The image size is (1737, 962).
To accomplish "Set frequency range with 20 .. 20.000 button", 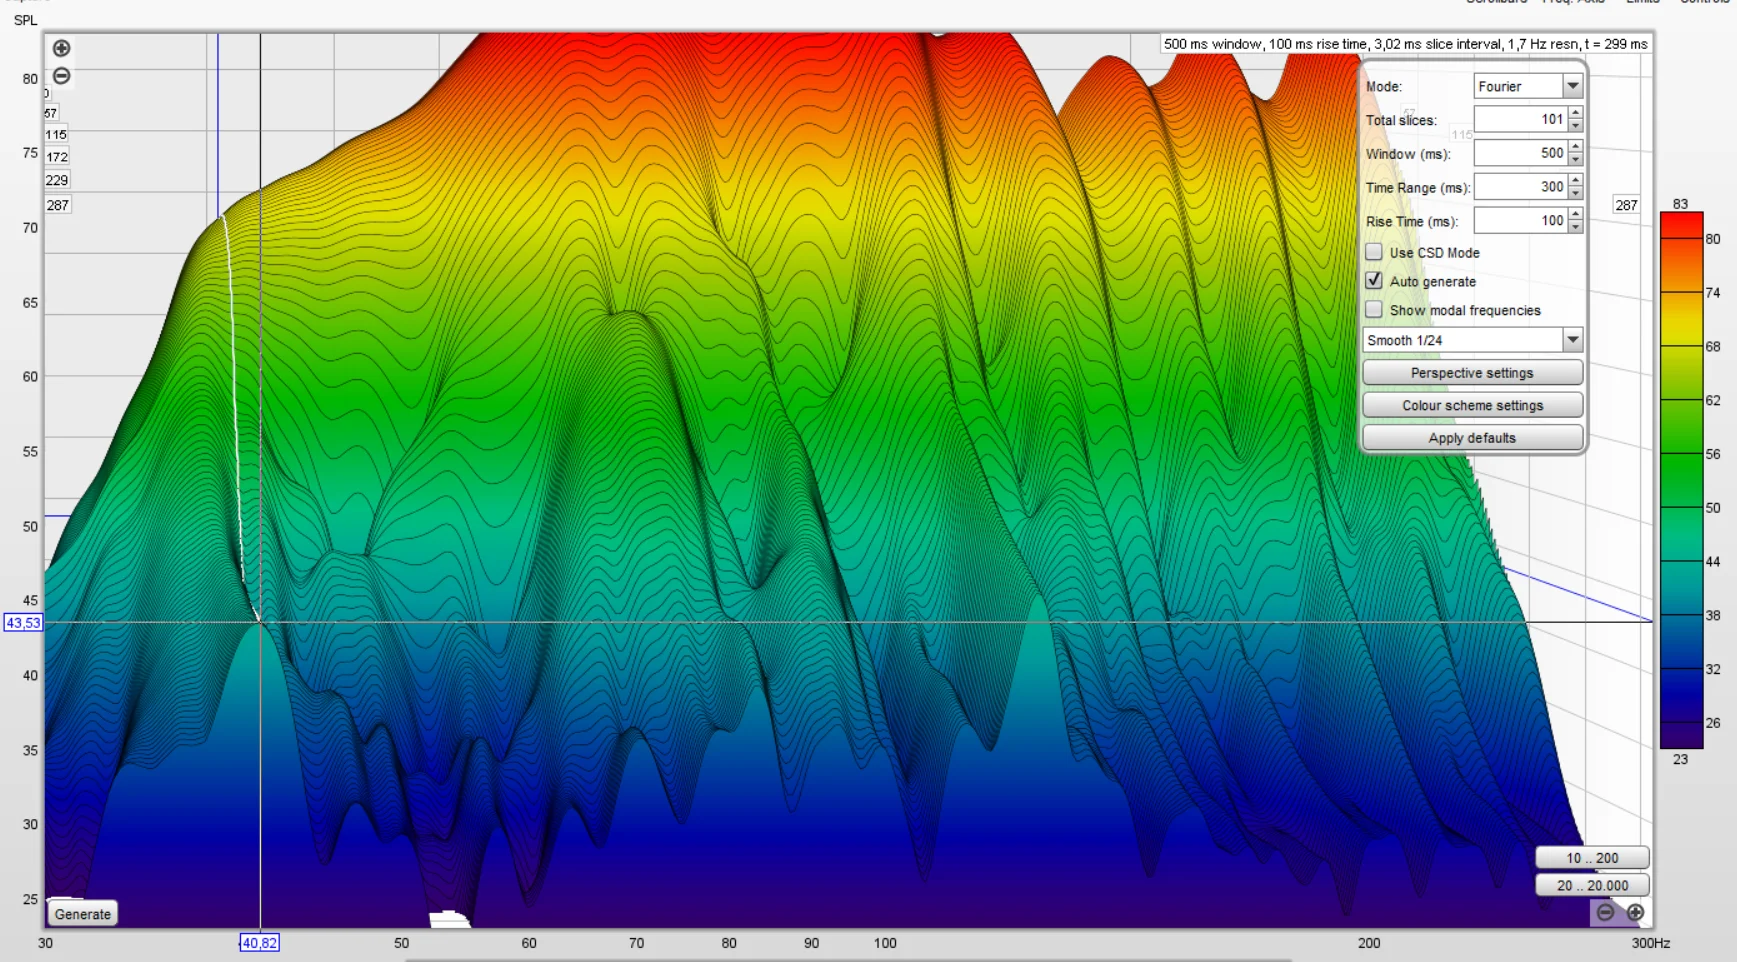I will (x=1592, y=885).
